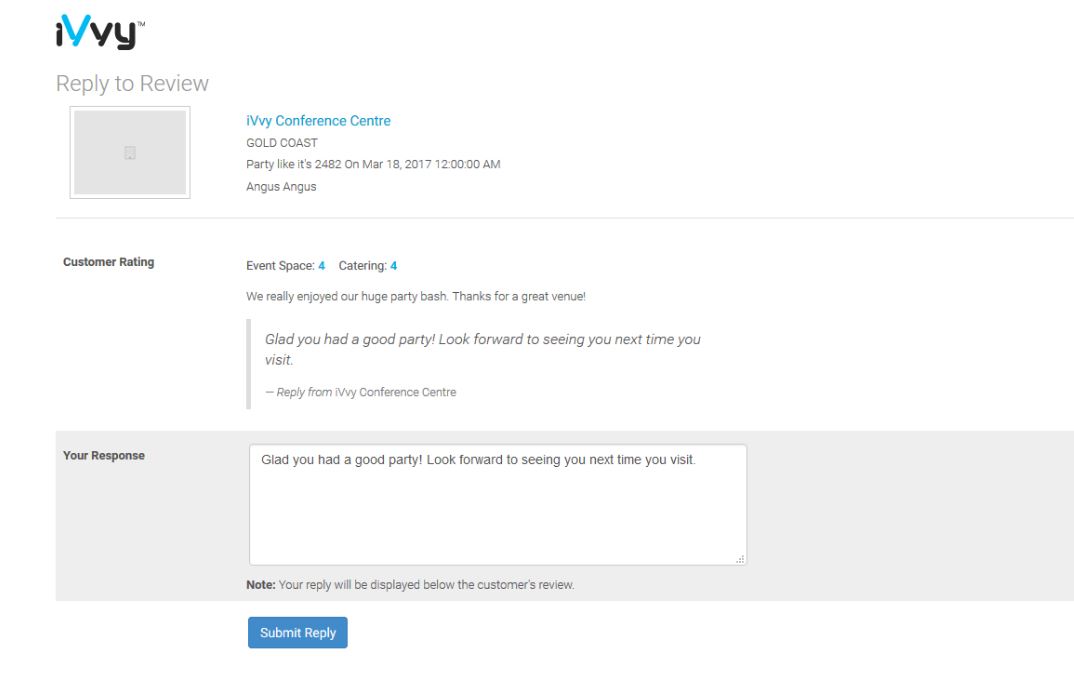Select the Party like it's 2482 event line
The width and height of the screenshot is (1074, 680).
373,164
